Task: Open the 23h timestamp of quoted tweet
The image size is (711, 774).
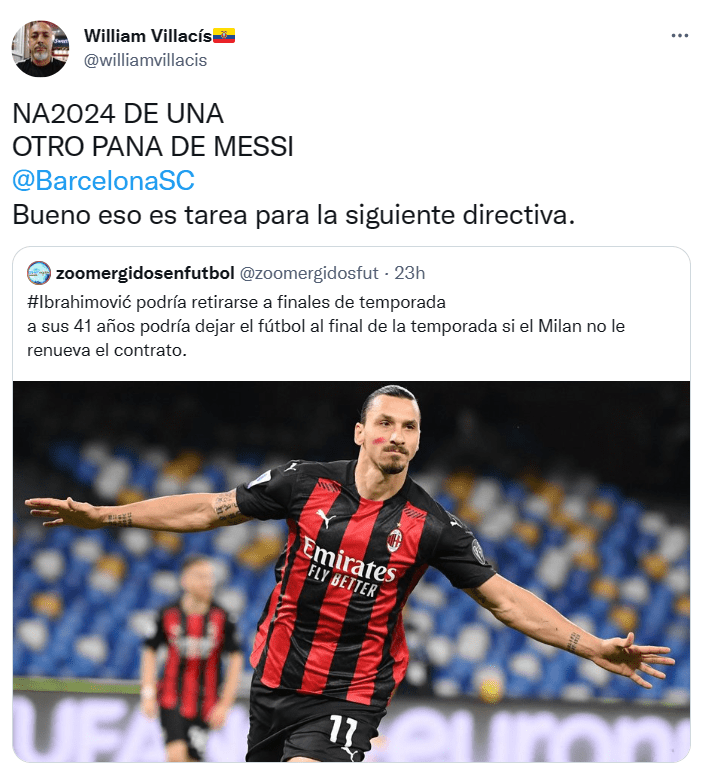Action: pos(409,273)
